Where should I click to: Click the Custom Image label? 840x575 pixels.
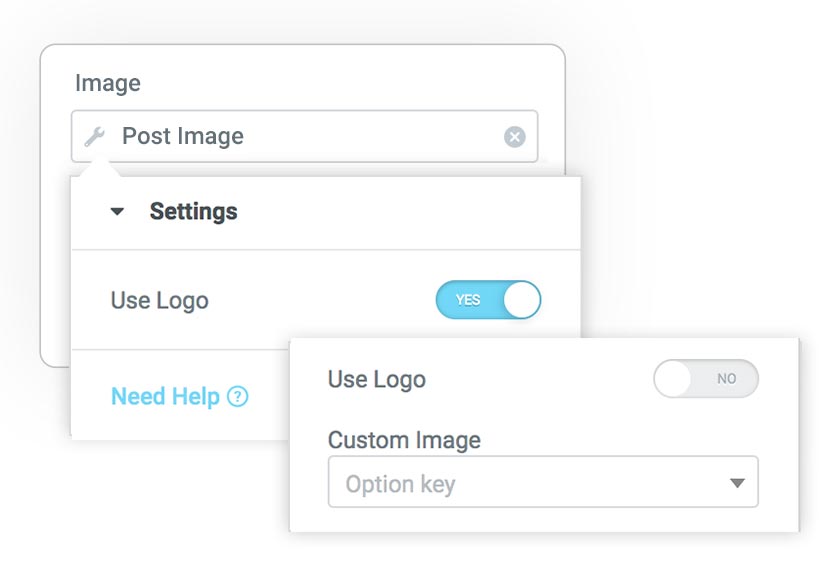point(404,440)
